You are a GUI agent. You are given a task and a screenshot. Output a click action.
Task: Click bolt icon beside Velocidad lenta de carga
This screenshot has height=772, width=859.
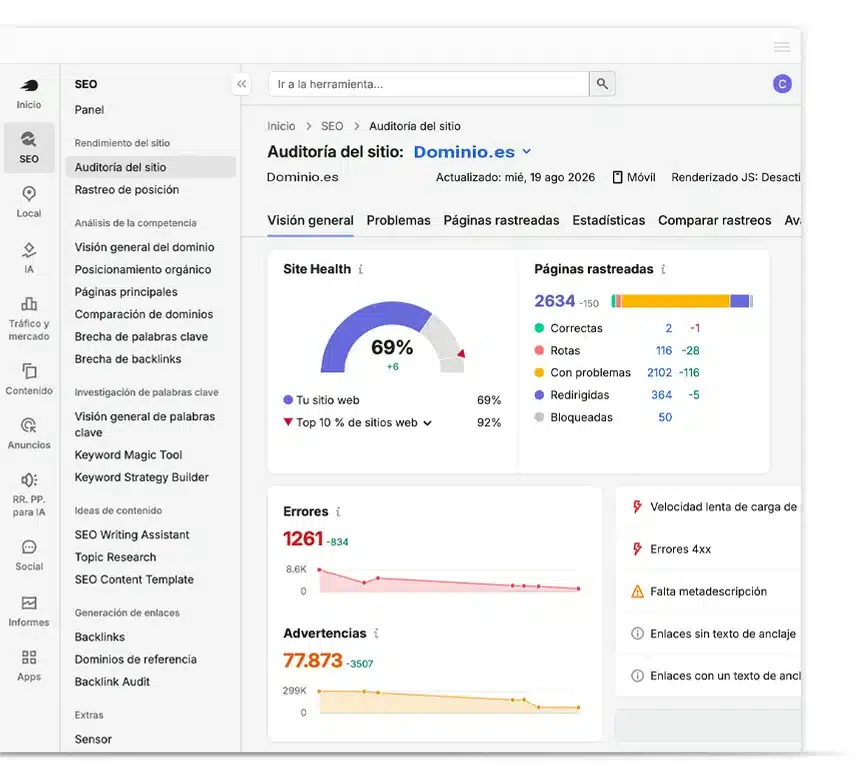[x=637, y=506]
